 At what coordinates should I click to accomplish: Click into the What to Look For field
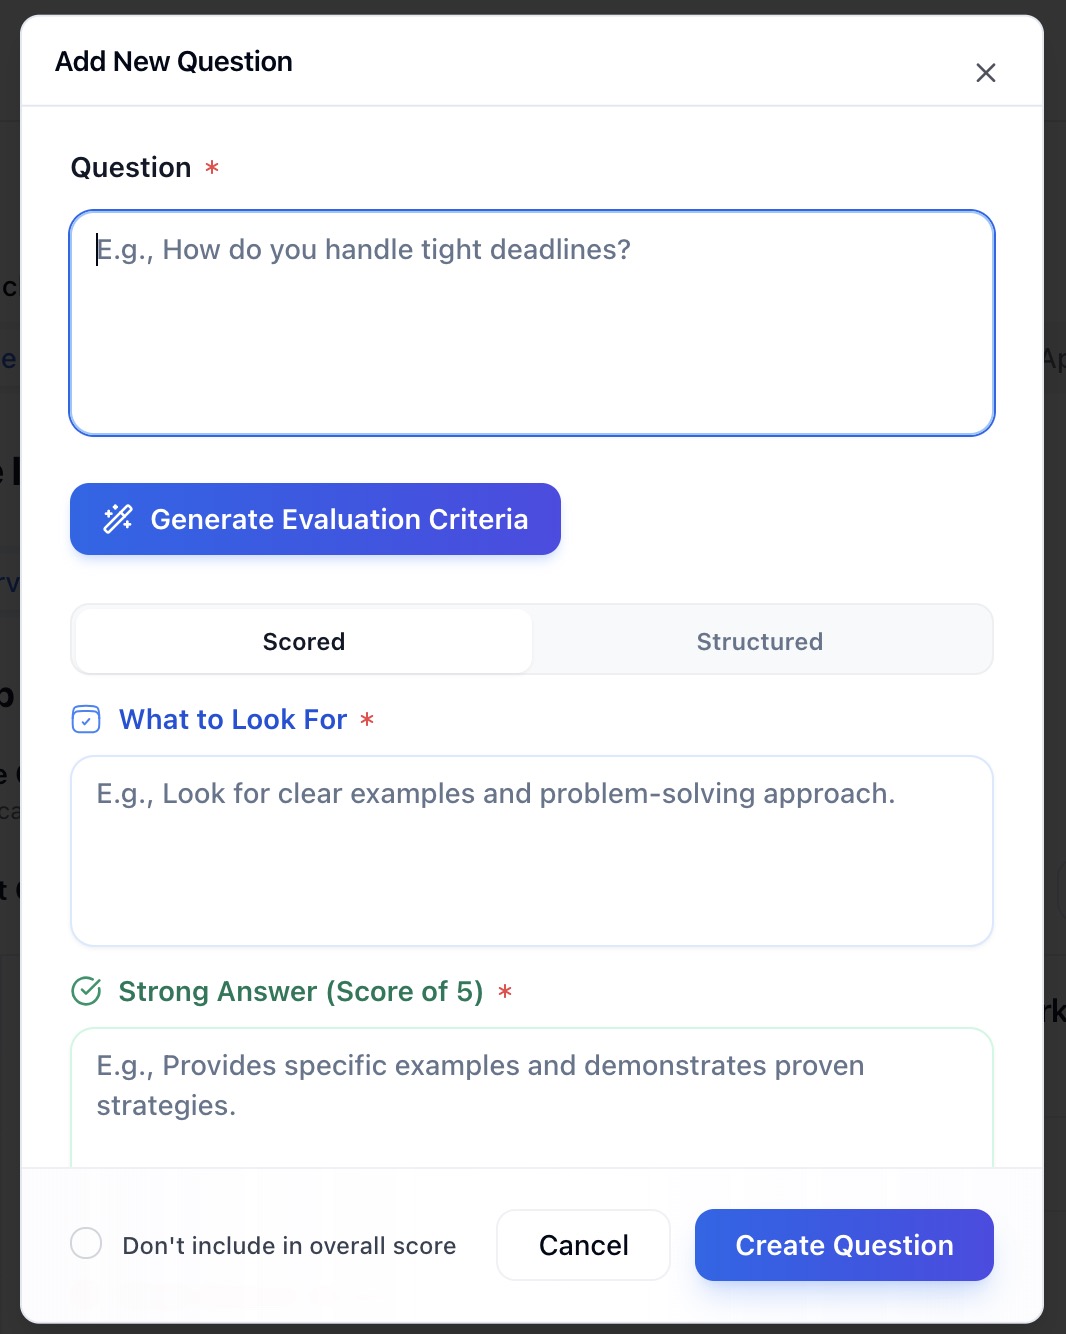532,851
